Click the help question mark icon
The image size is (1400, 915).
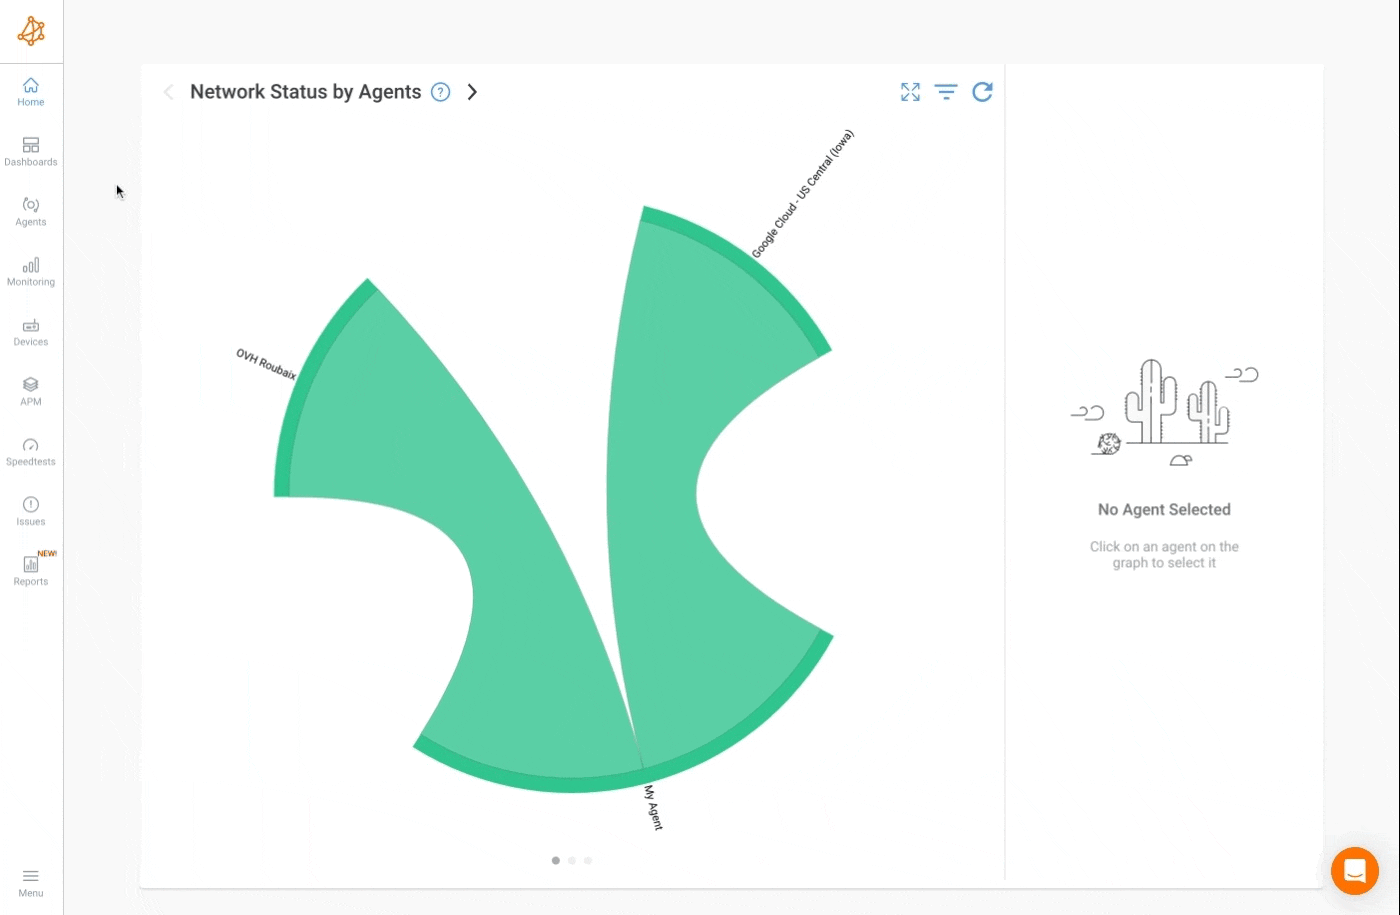[x=440, y=92]
